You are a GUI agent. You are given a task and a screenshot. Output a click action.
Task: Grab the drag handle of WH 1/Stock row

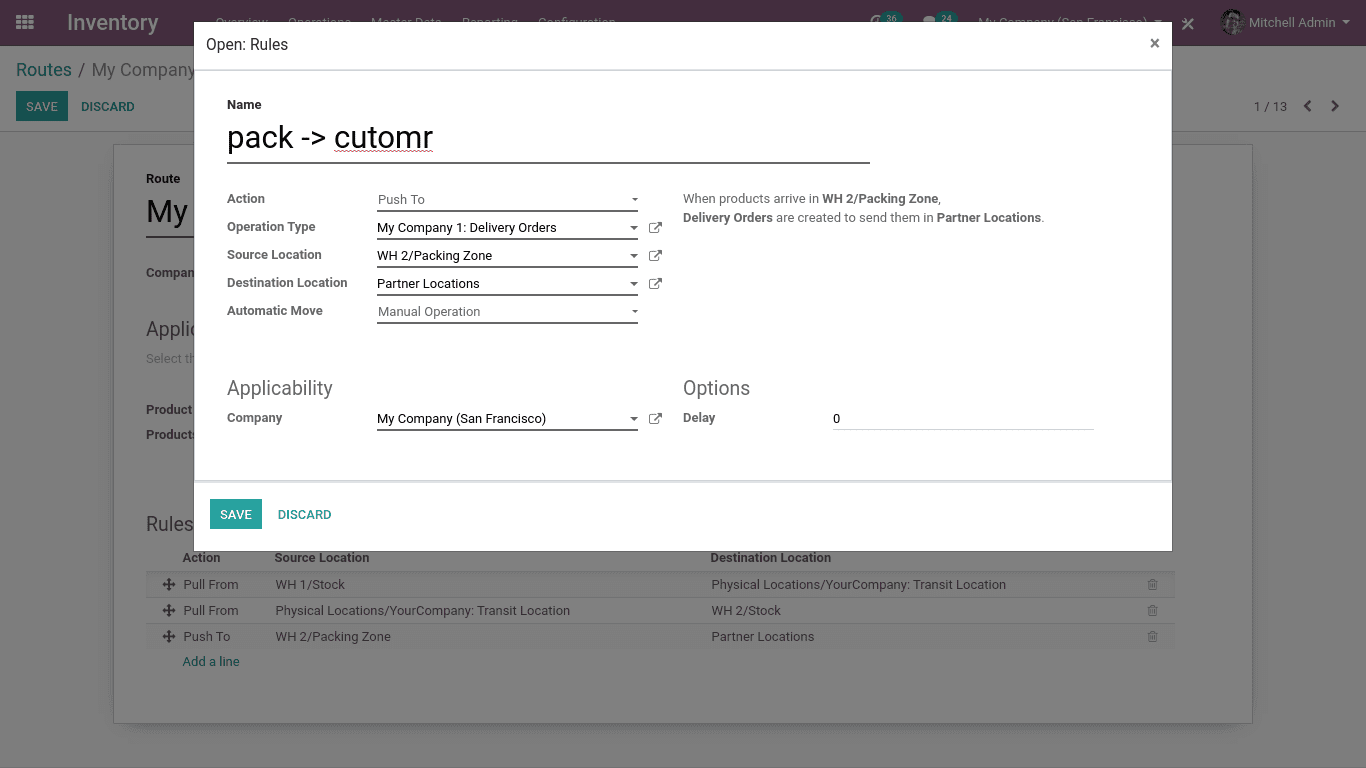(169, 584)
